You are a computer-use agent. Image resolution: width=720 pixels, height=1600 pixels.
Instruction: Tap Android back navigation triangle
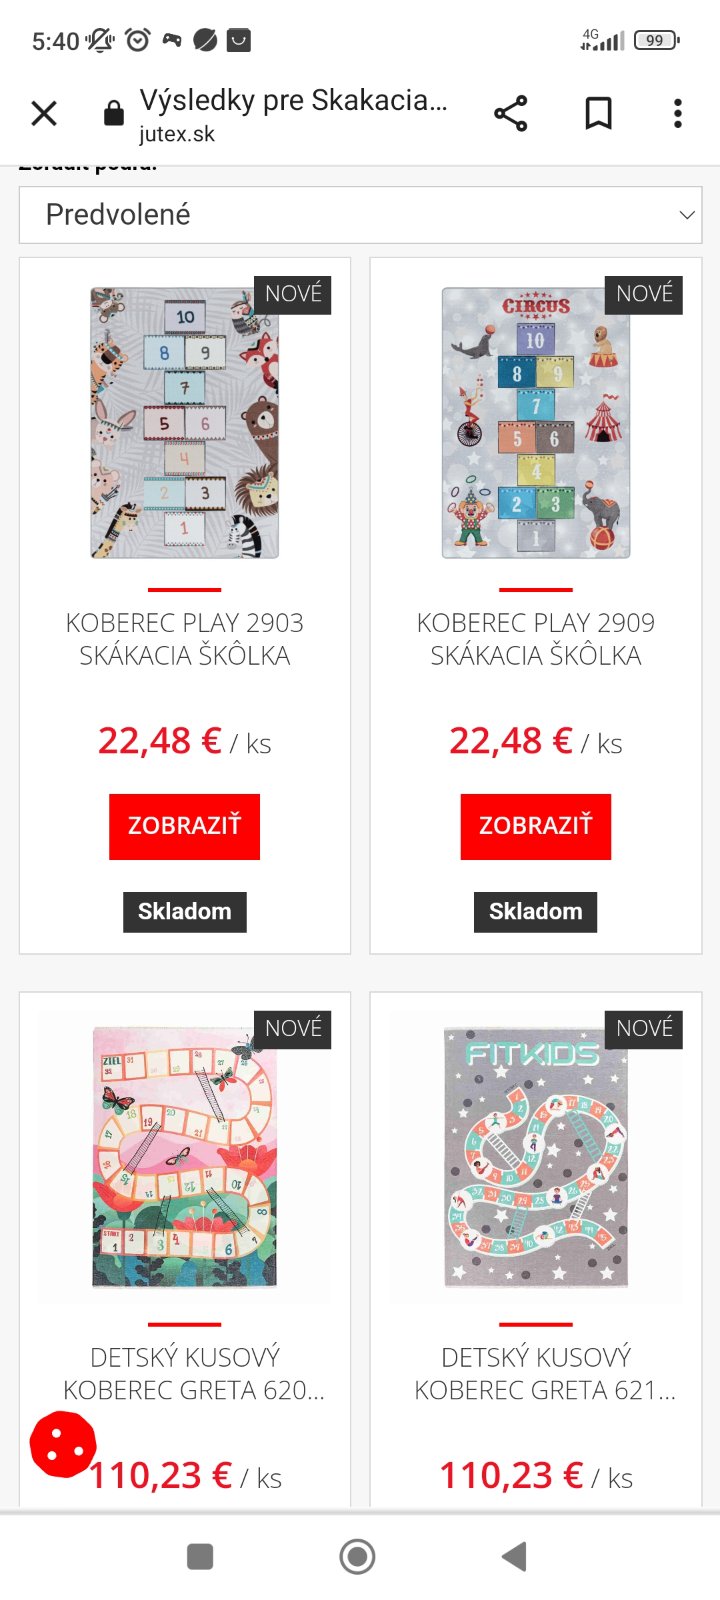coord(514,1556)
